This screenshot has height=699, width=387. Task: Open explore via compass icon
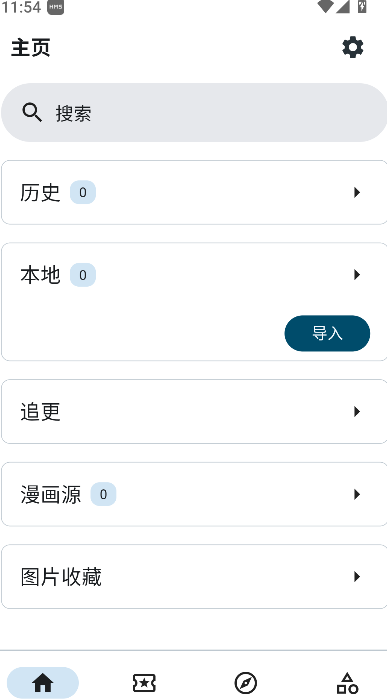pyautogui.click(x=246, y=683)
